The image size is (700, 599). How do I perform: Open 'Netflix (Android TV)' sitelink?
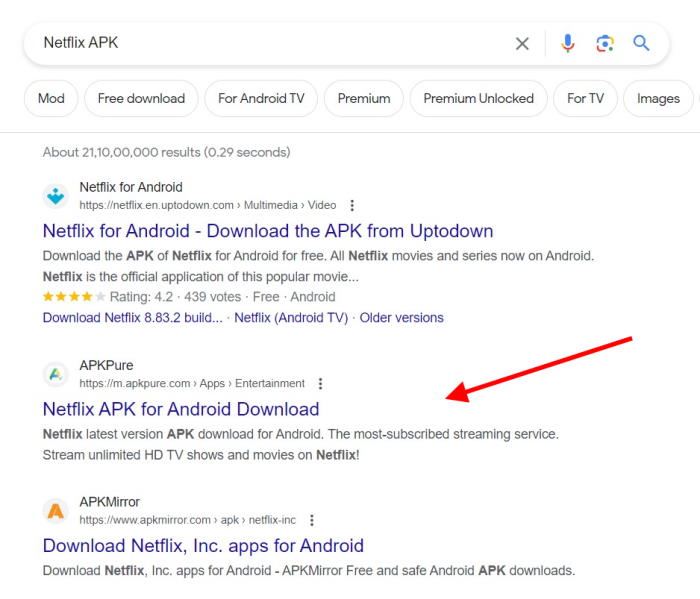pyautogui.click(x=291, y=318)
